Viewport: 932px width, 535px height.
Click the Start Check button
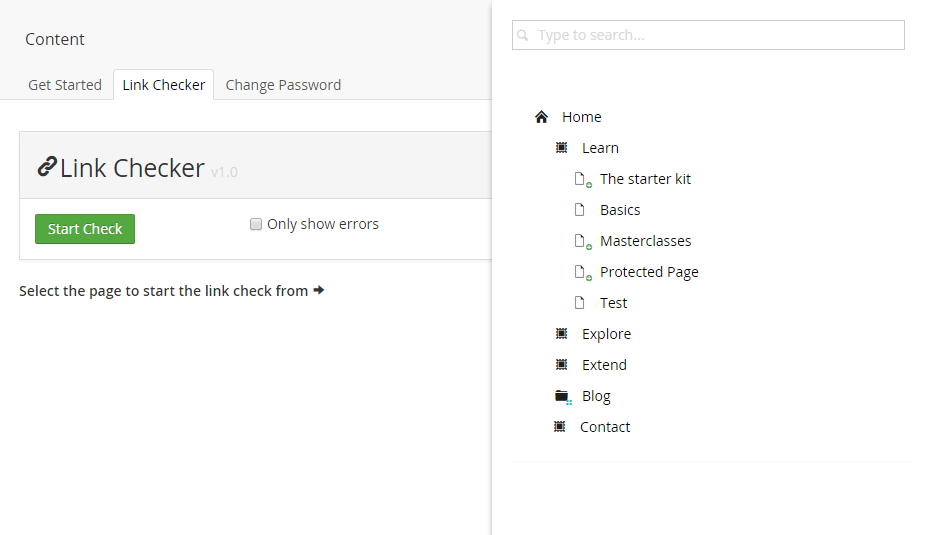pyautogui.click(x=85, y=229)
